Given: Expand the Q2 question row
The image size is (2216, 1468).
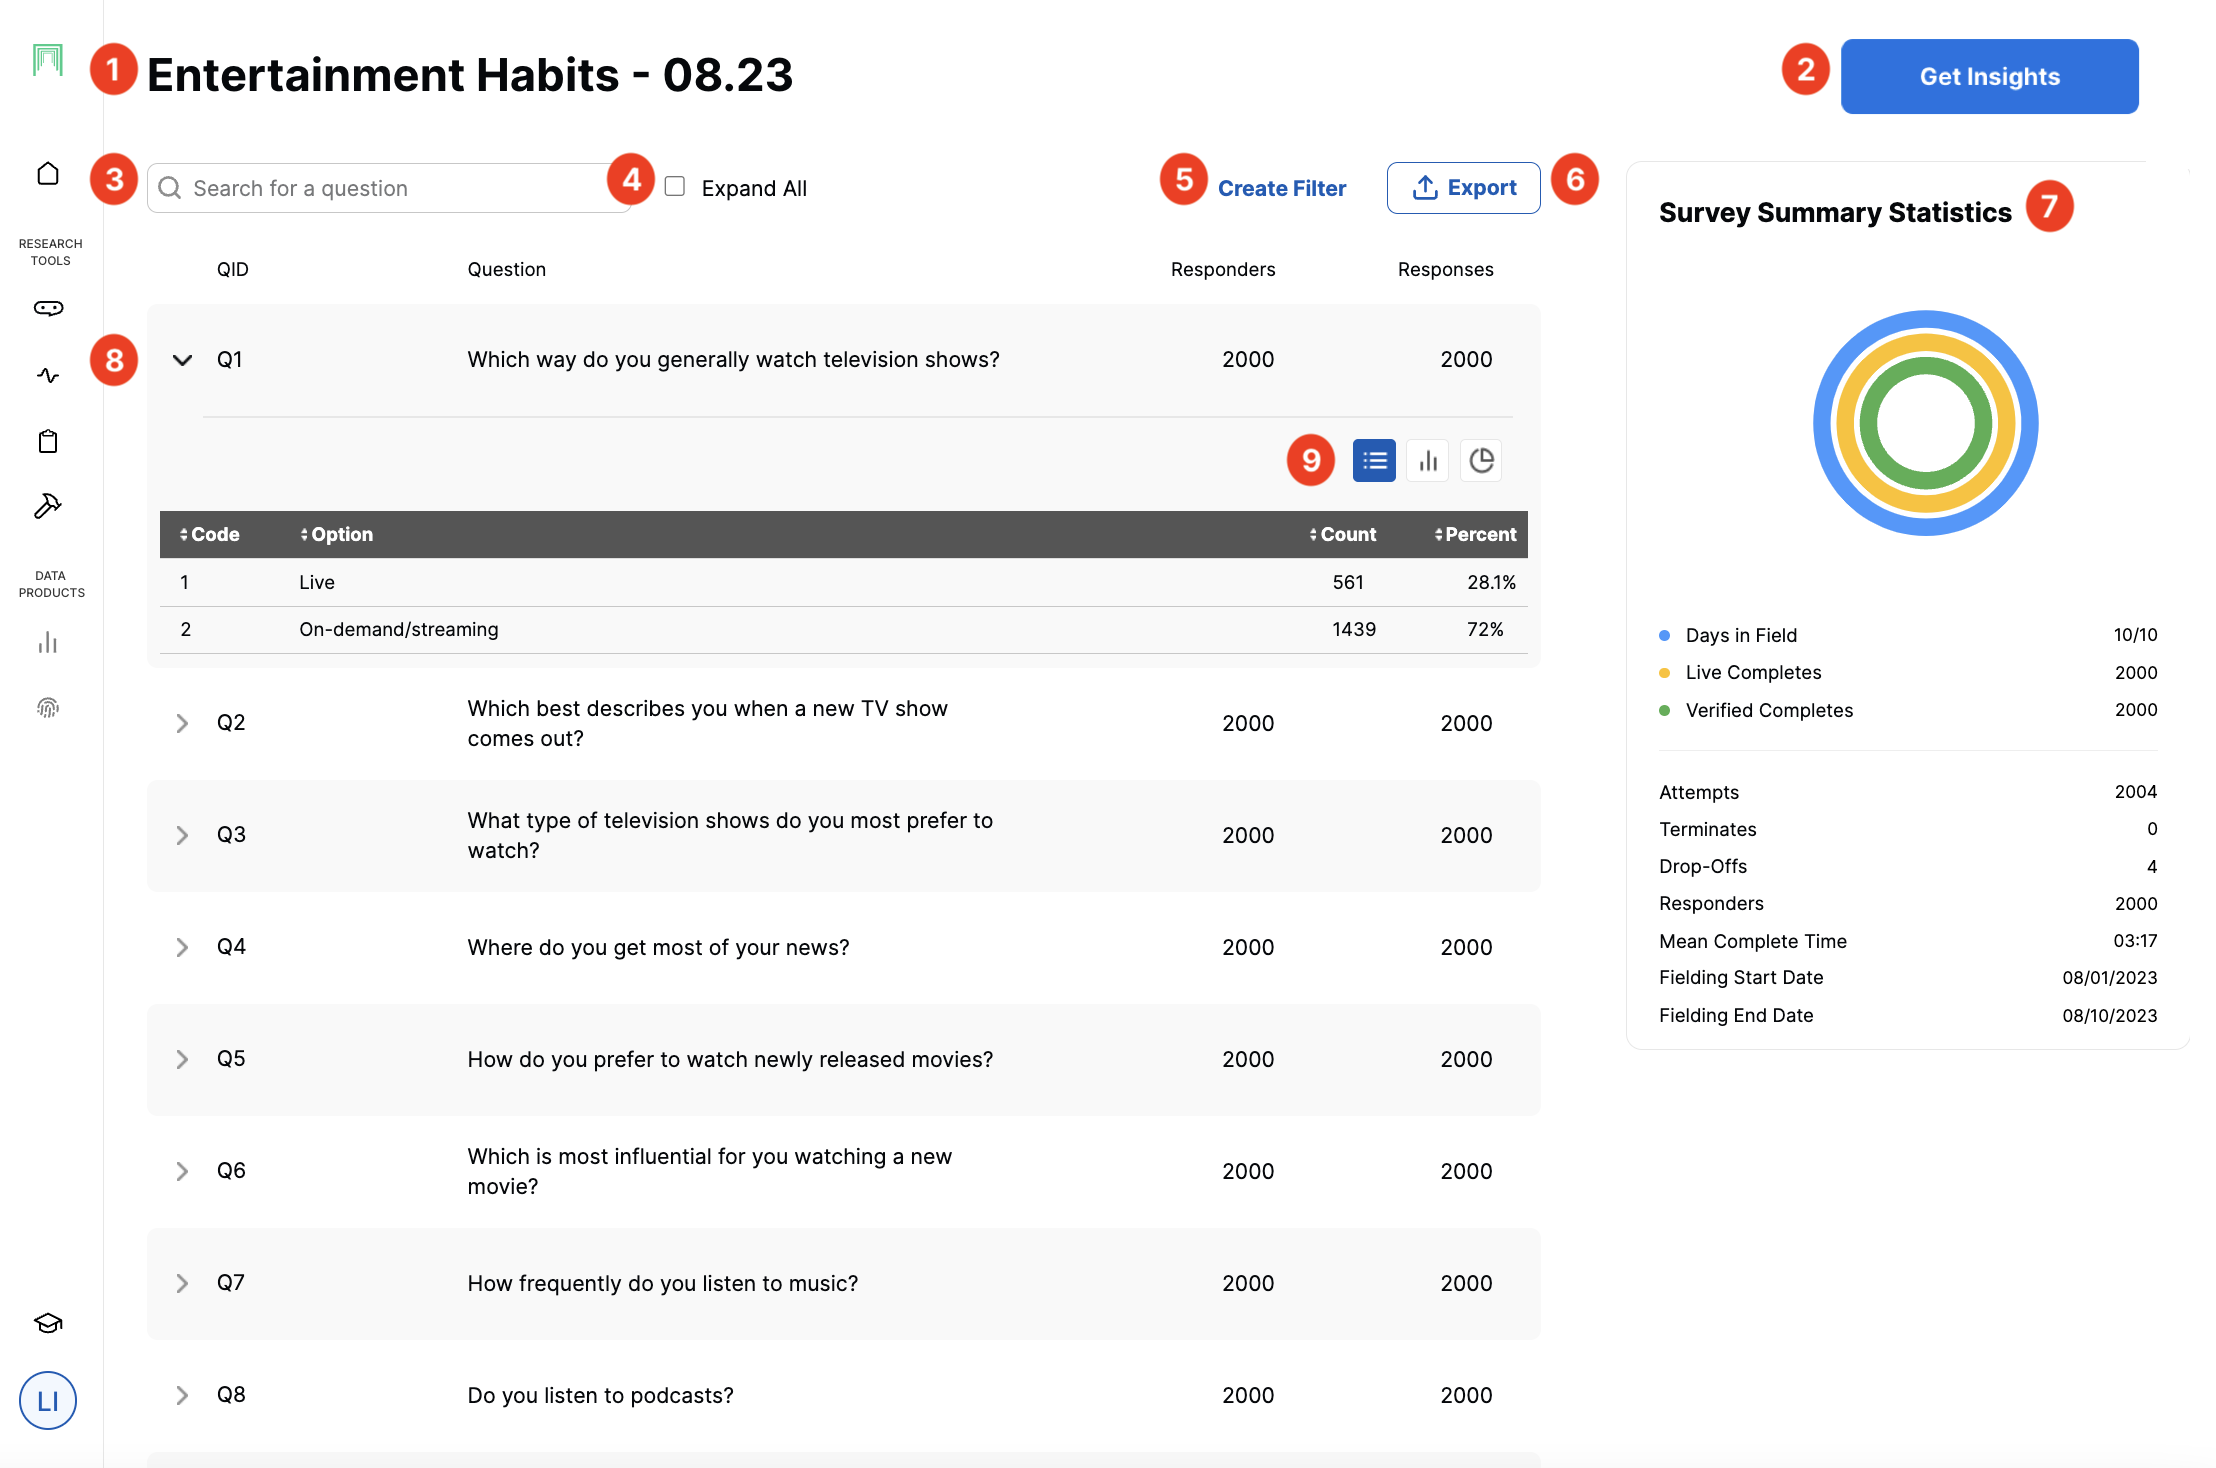Looking at the screenshot, I should 182,723.
